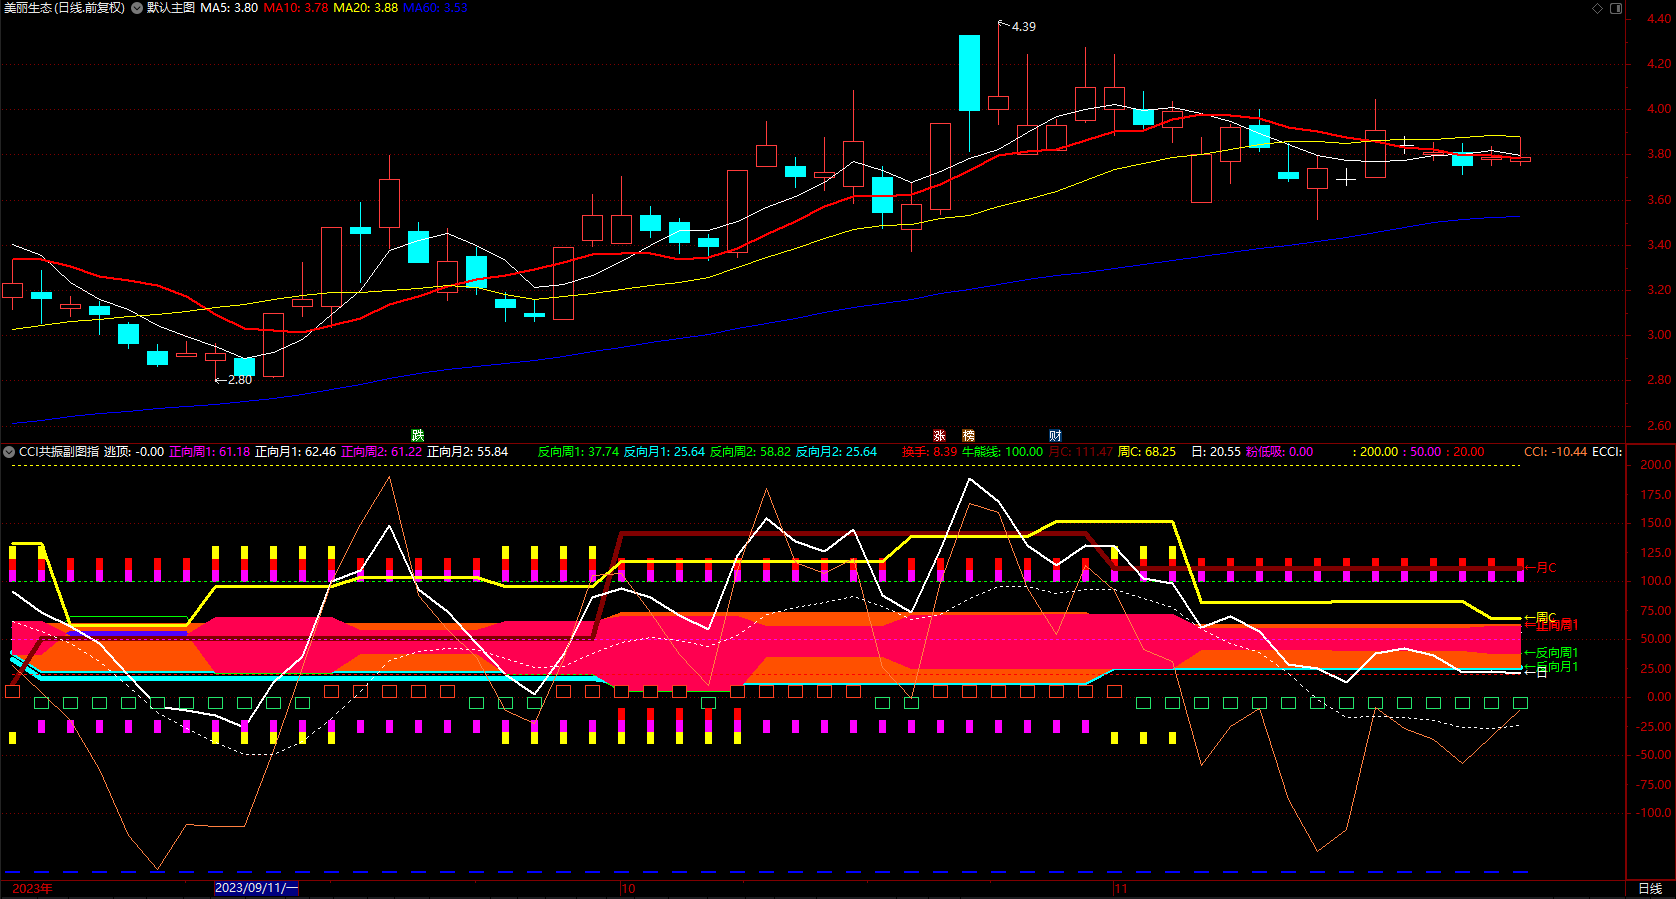Click the blue 财 event marker
Image resolution: width=1676 pixels, height=899 pixels.
coord(1055,435)
